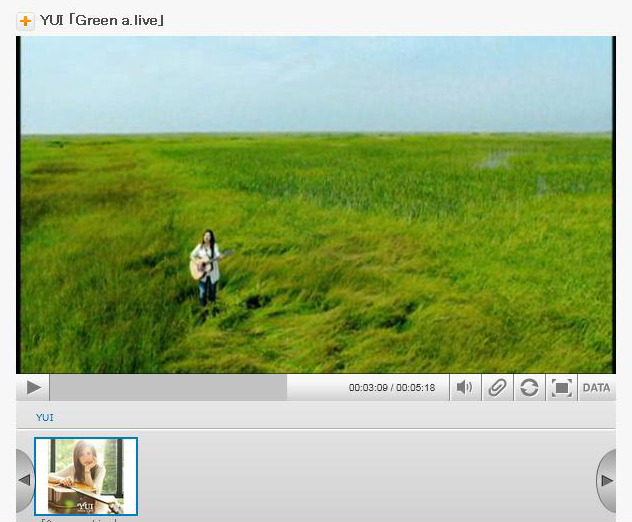Screen dimensions: 632x522
Task: Open the YUI artist link
Action: point(44,417)
